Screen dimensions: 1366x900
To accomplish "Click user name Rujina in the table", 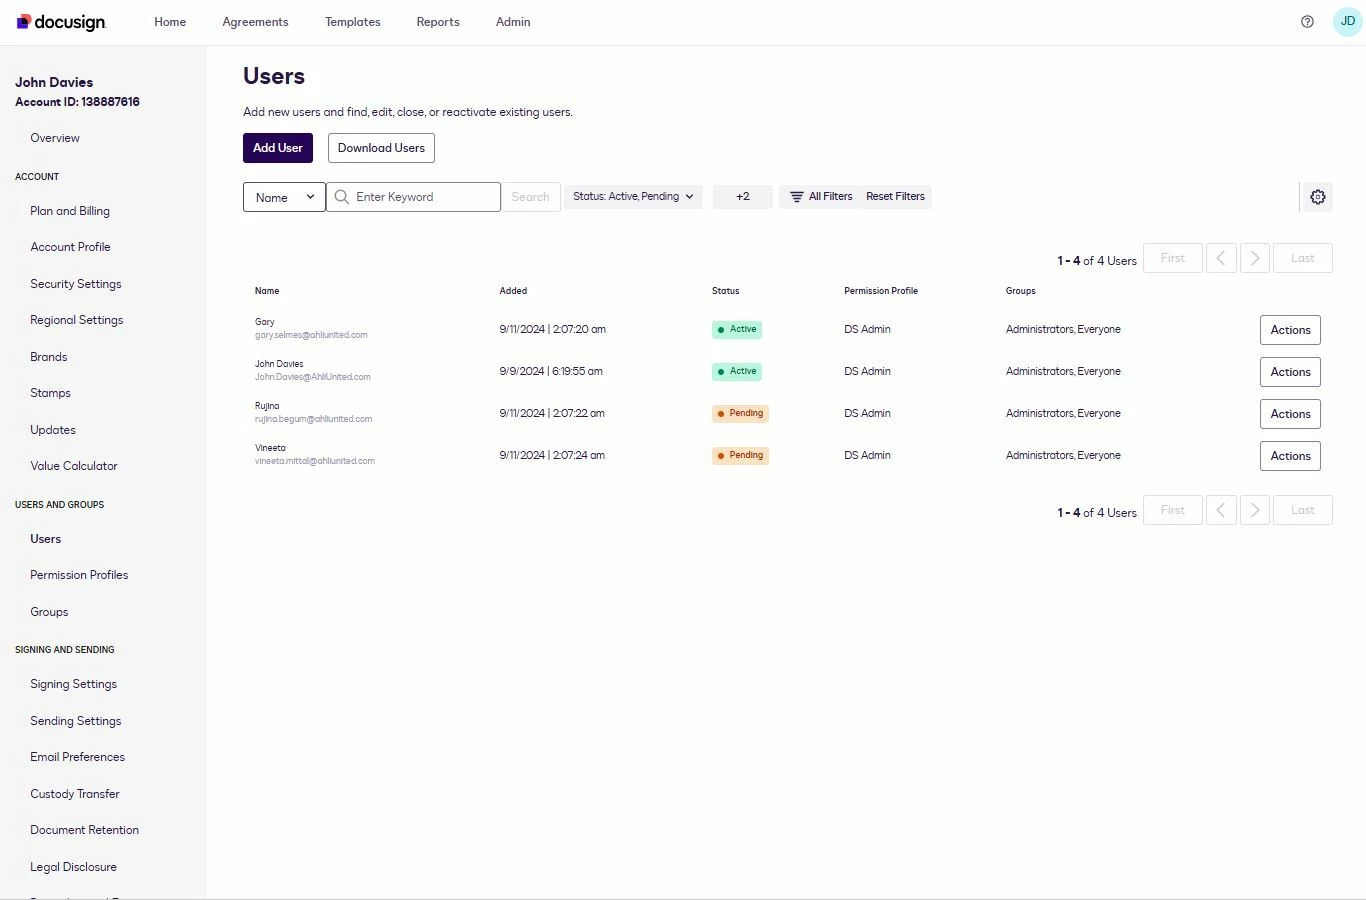I will 267,406.
